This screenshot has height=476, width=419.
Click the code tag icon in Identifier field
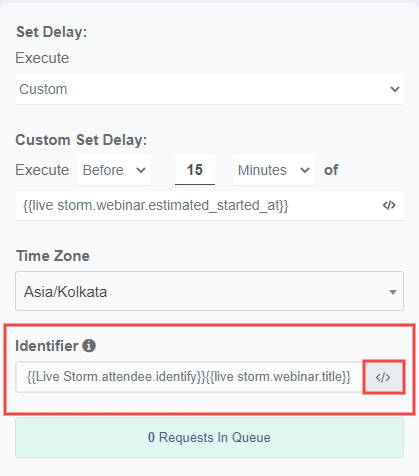coord(383,377)
